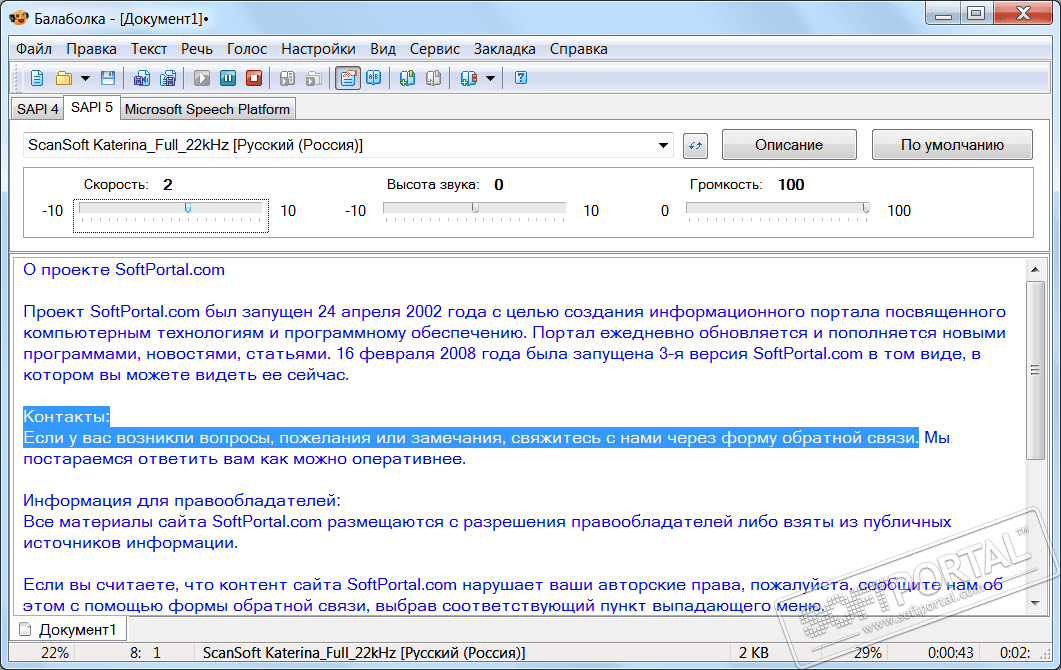
Task: Click the '29%' progress in status bar
Action: point(867,652)
